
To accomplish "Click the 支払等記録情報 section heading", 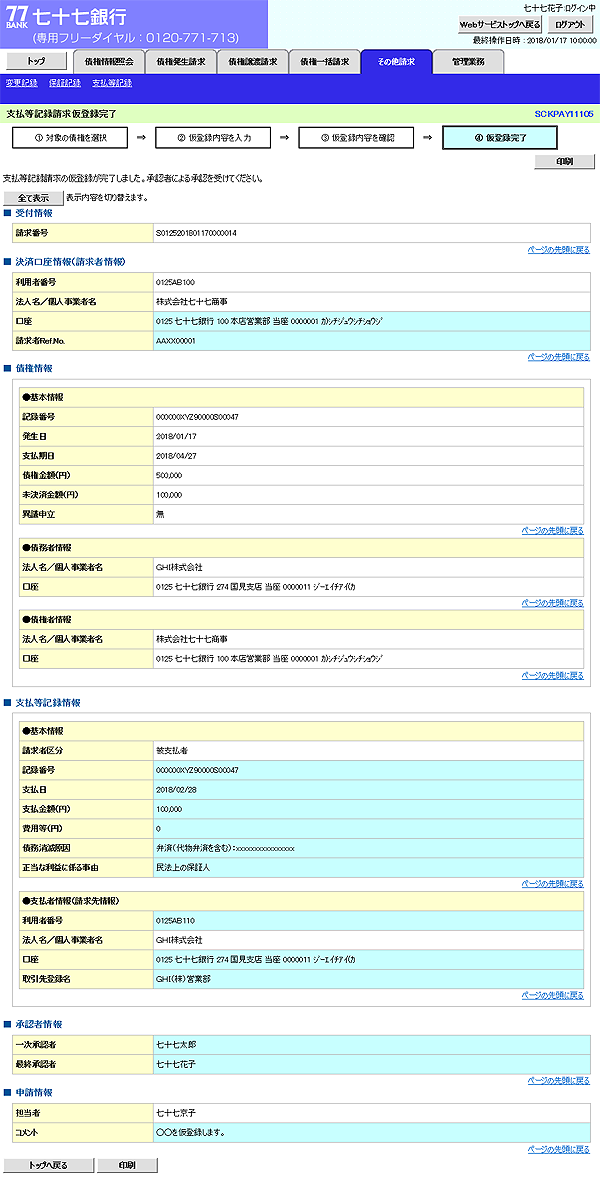I will point(47,703).
